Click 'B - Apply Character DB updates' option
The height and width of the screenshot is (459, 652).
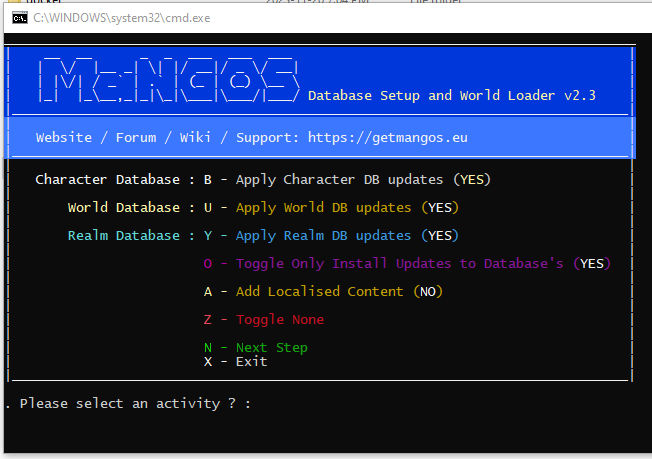tap(323, 180)
